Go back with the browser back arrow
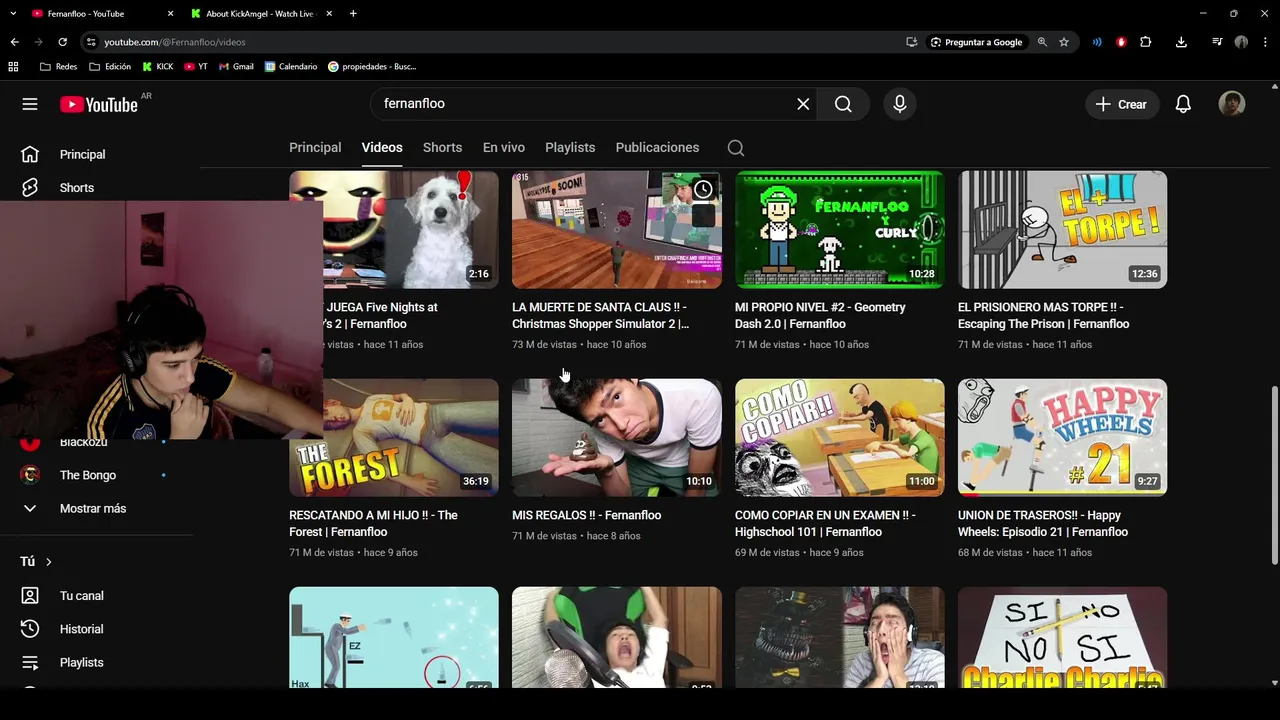1280x720 pixels. click(x=14, y=42)
